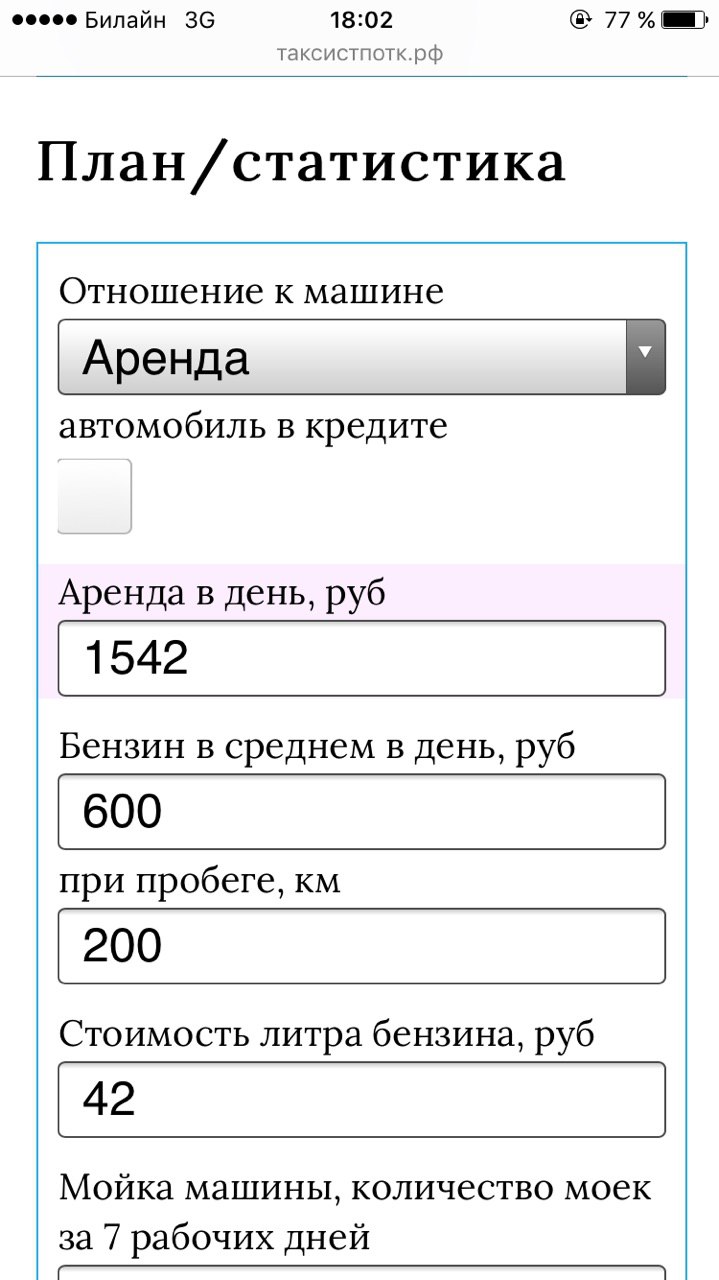Image resolution: width=719 pixels, height=1280 pixels.
Task: Tap the 3G network indicator
Action: pyautogui.click(x=199, y=20)
